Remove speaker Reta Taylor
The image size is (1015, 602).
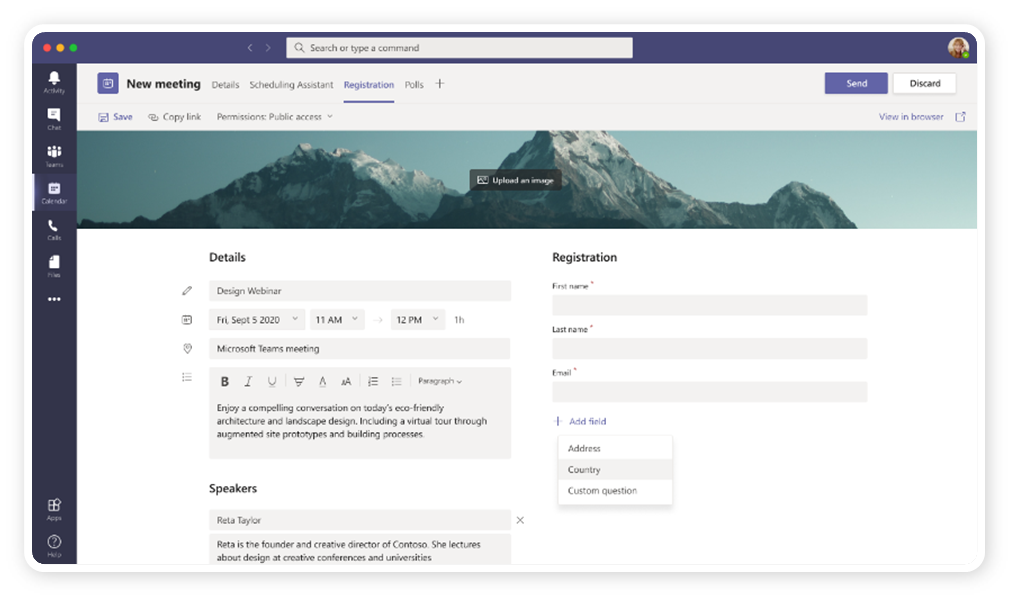[520, 520]
